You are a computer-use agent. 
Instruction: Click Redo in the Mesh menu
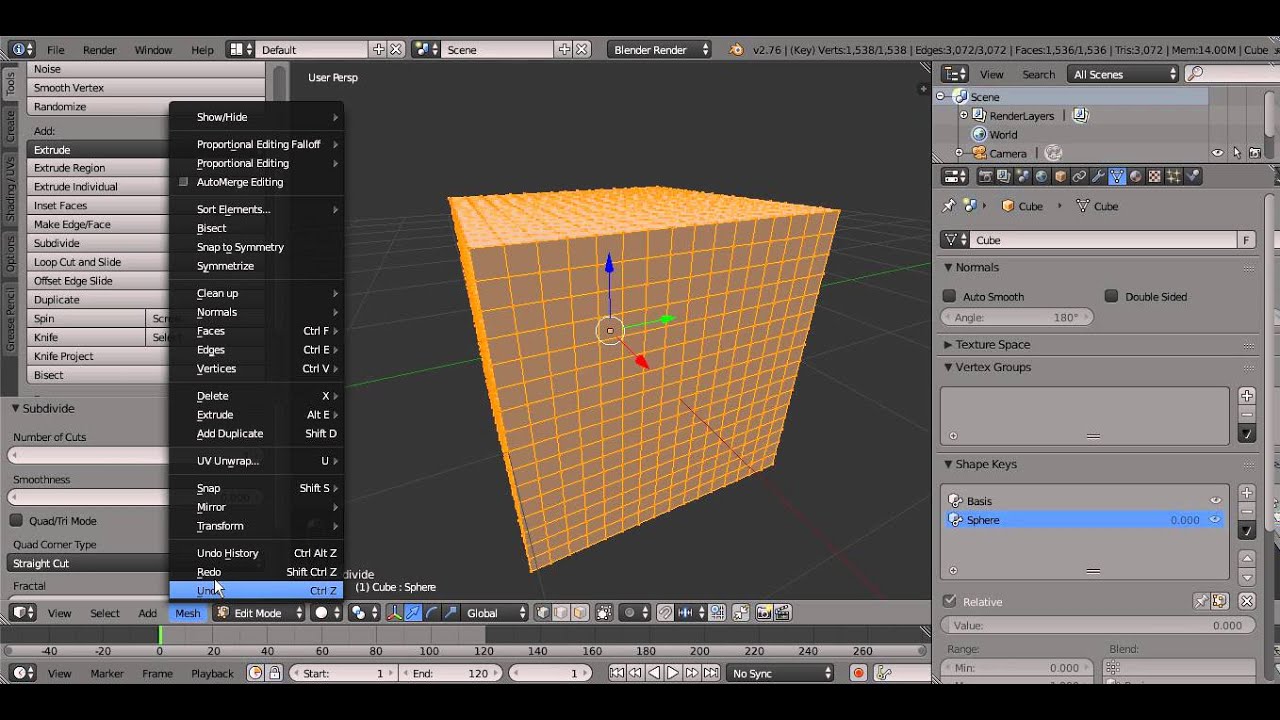[x=256, y=572]
